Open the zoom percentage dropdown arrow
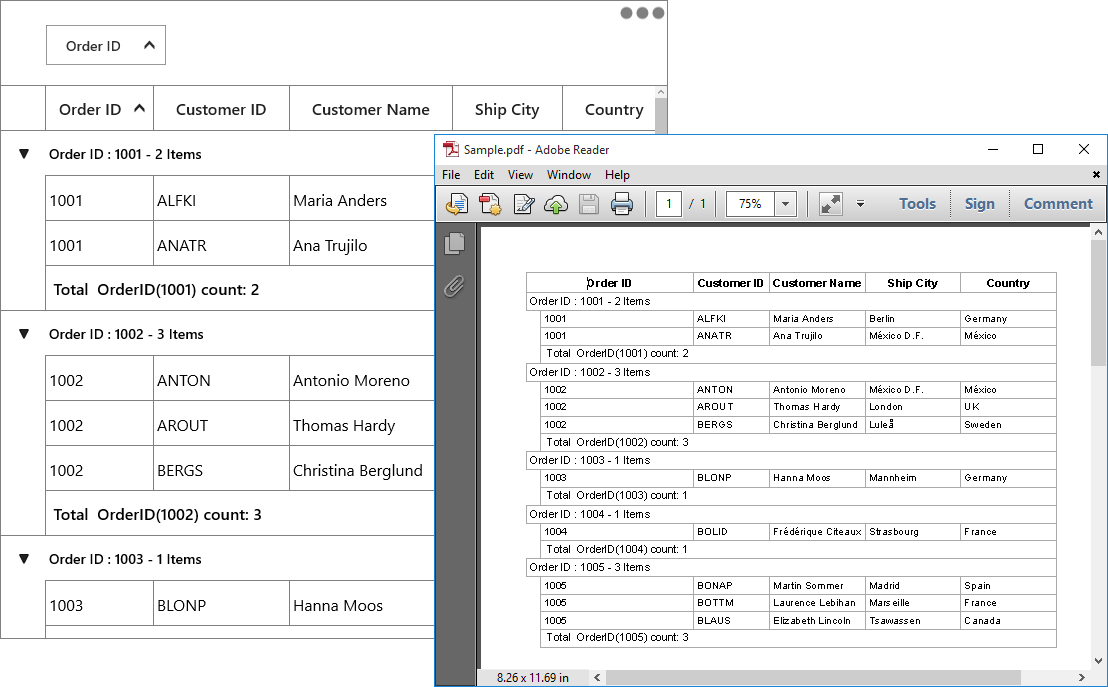This screenshot has width=1108, height=687. (x=785, y=204)
